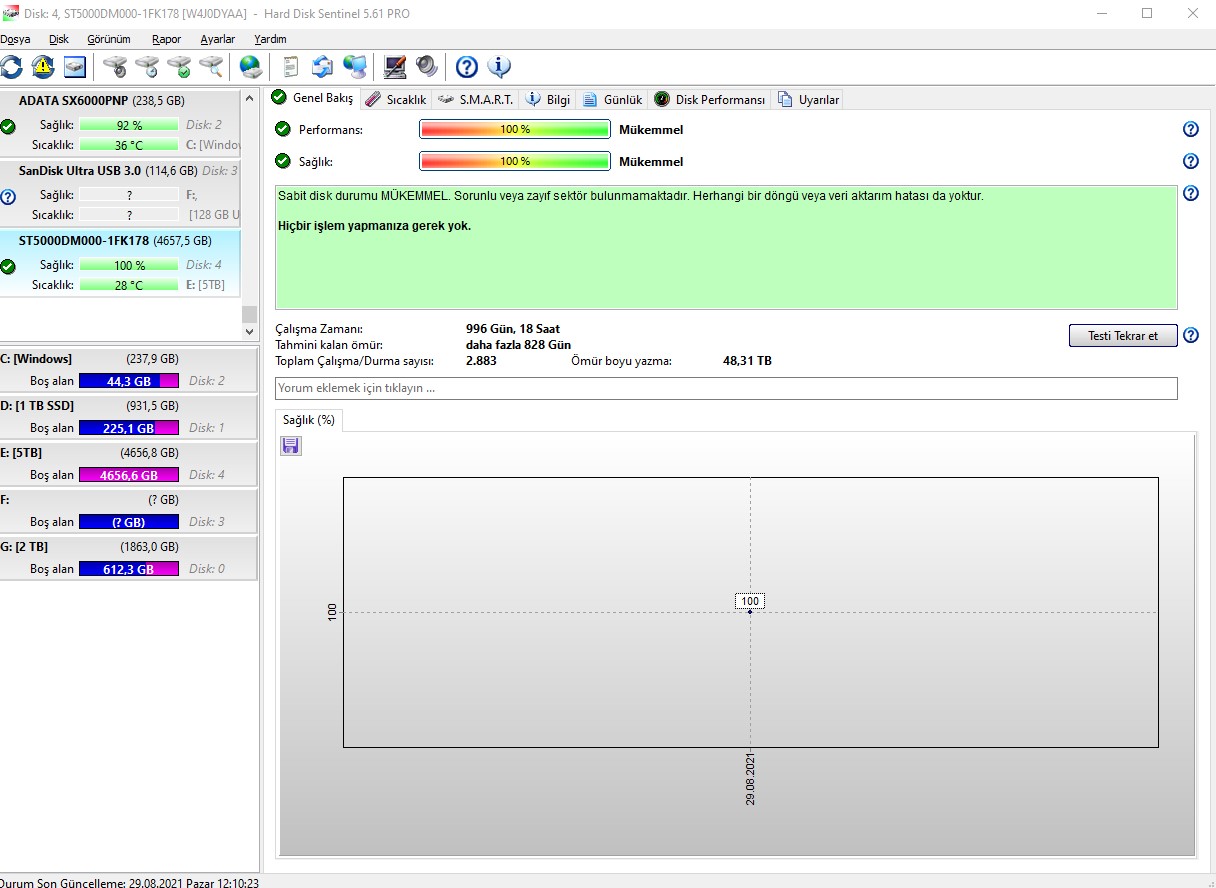This screenshot has width=1216, height=888.
Task: Click help icon beside the Sağlık row
Action: click(1190, 161)
